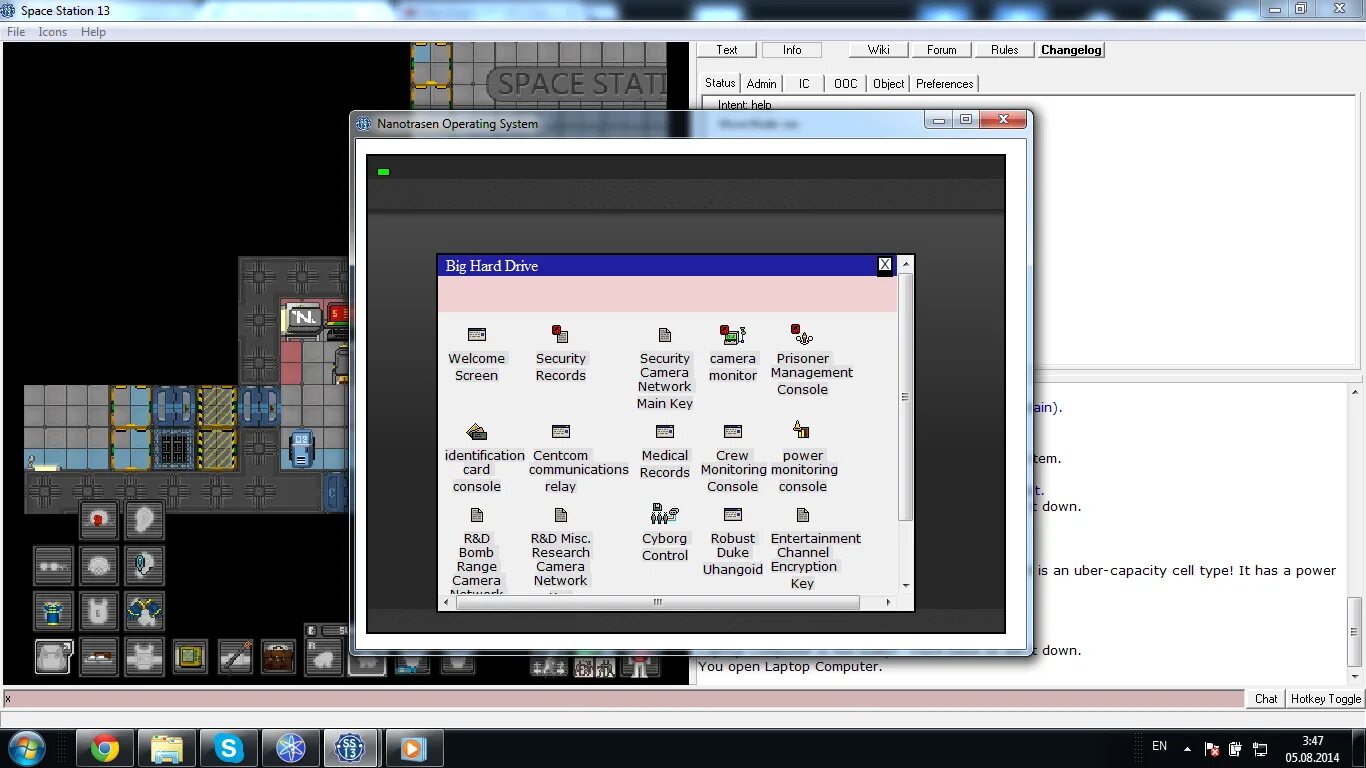The height and width of the screenshot is (768, 1366).
Task: Select the Entertainment Channel Encryption Key file
Action: [x=802, y=515]
